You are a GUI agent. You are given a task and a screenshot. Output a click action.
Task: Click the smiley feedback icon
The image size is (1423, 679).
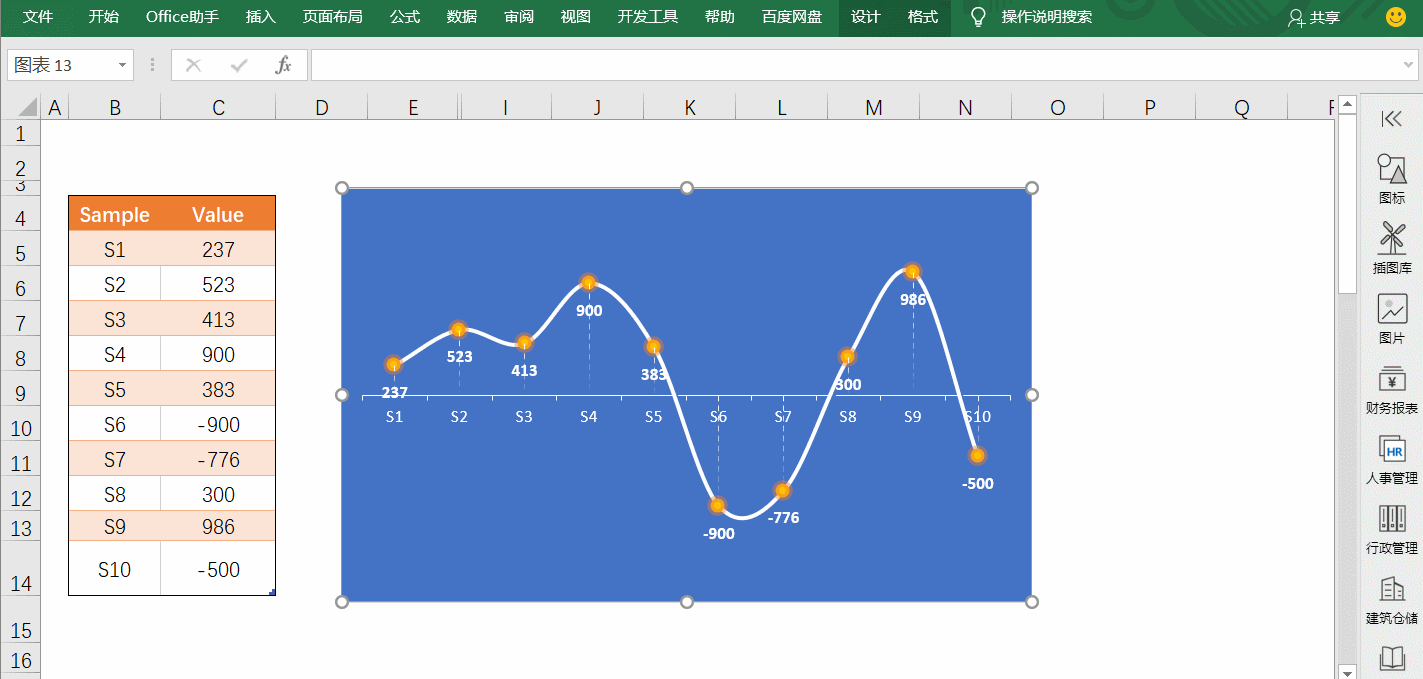point(1395,17)
